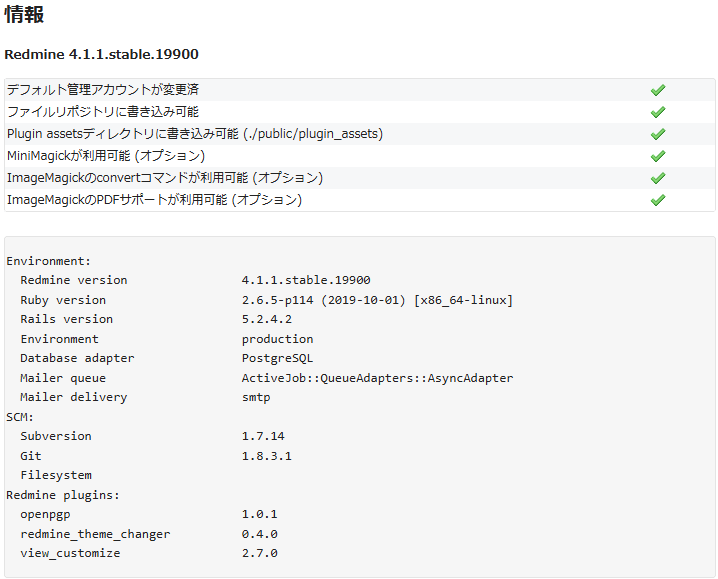Click the ActiveJob::QueueAdapters::AsyncAdapter value

(377, 378)
